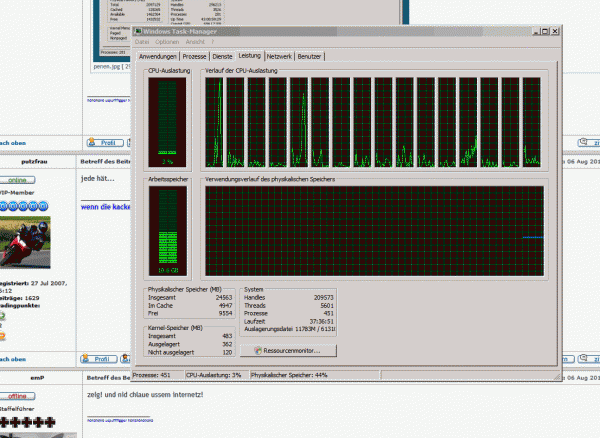600x438 pixels.
Task: Click the Profil button under the top post
Action: (105, 143)
